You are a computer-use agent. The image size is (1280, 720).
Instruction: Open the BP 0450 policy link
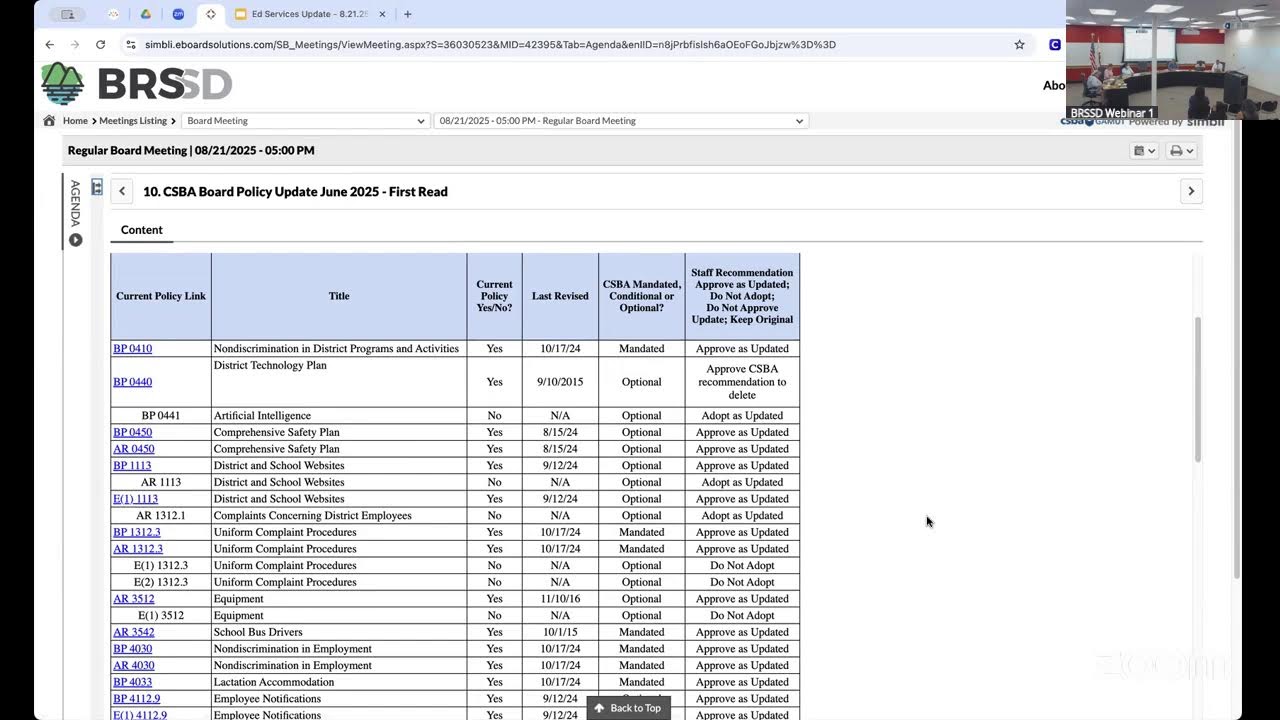tap(132, 432)
